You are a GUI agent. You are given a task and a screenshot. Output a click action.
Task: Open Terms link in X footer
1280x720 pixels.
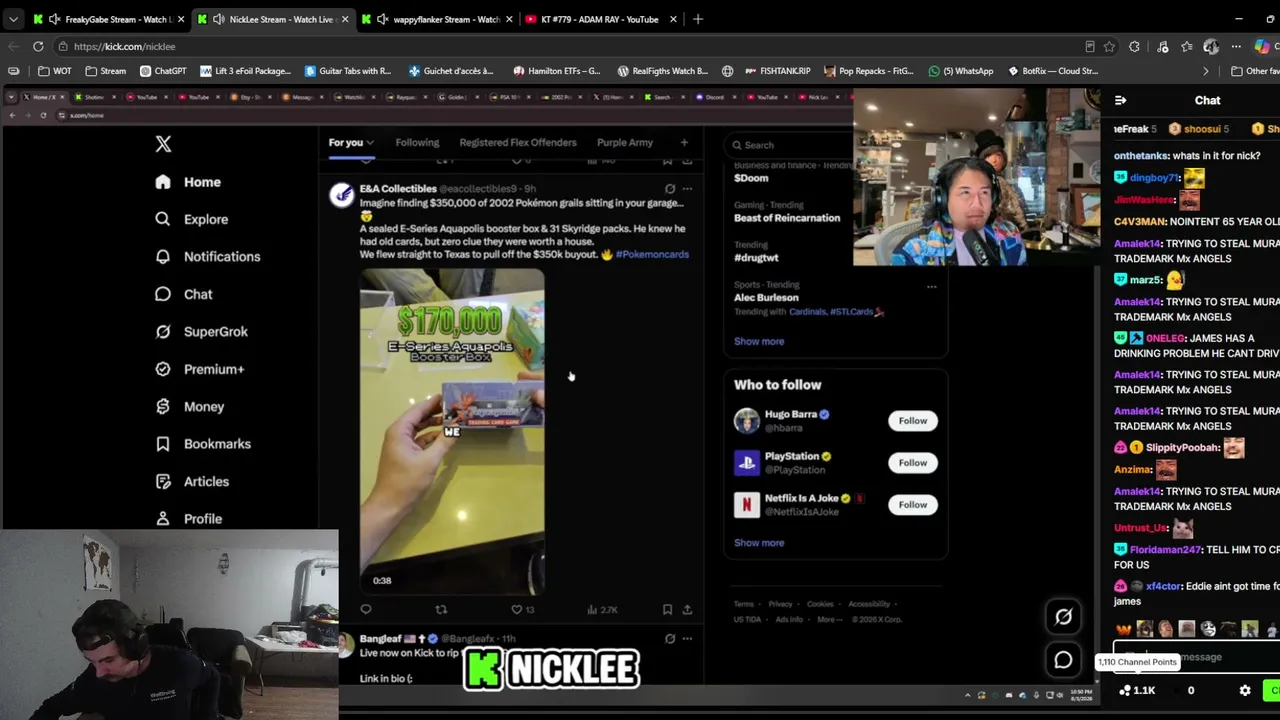744,604
